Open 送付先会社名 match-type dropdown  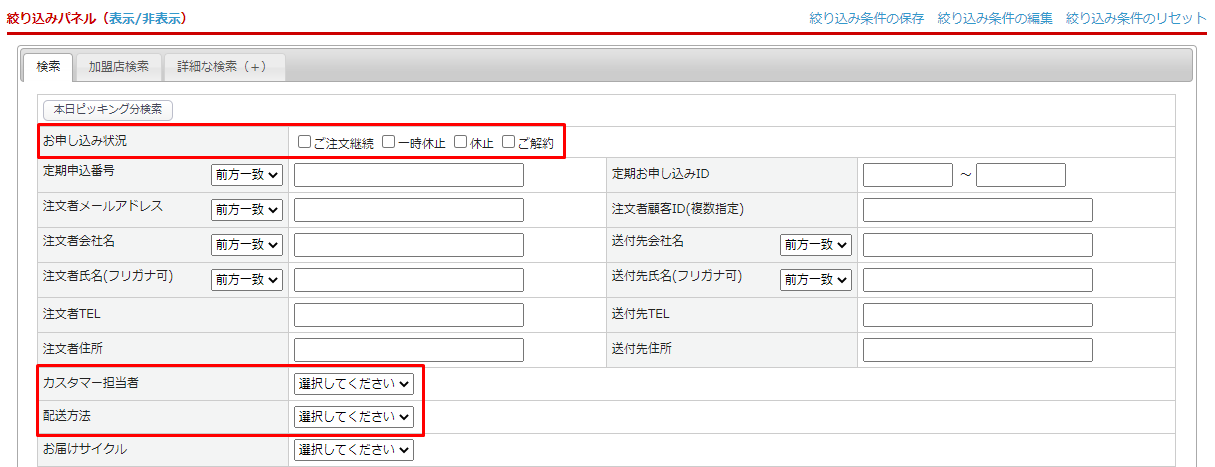[x=816, y=245]
